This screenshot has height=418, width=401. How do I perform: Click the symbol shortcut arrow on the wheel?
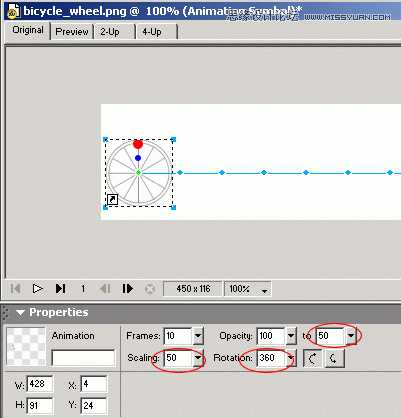pos(112,199)
